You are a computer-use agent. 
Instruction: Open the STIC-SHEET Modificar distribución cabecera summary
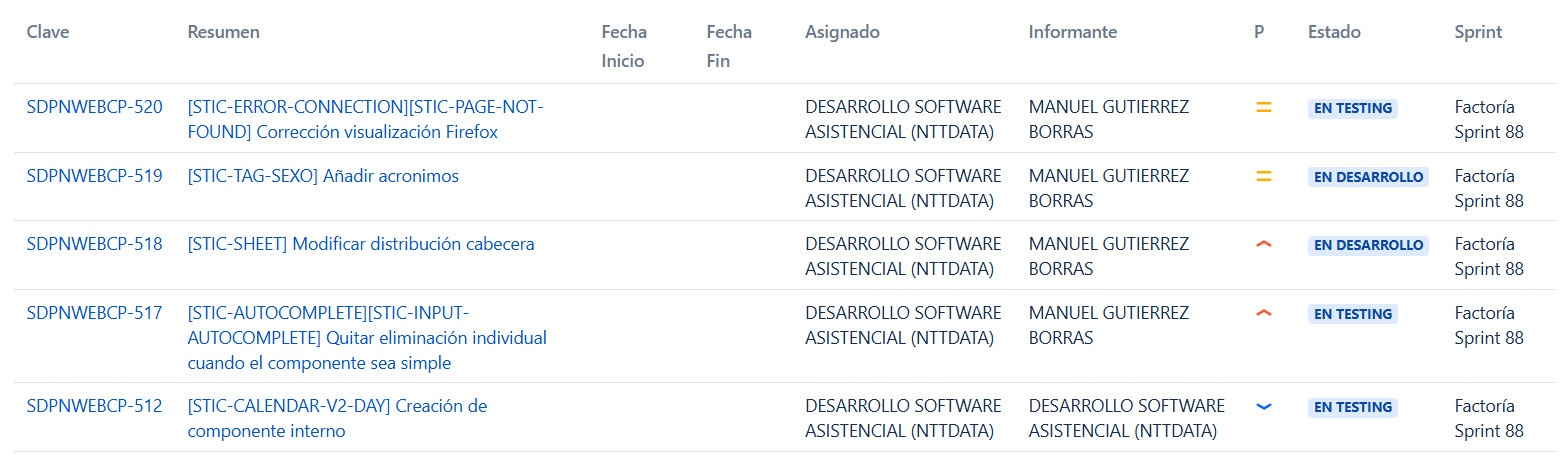point(361,244)
